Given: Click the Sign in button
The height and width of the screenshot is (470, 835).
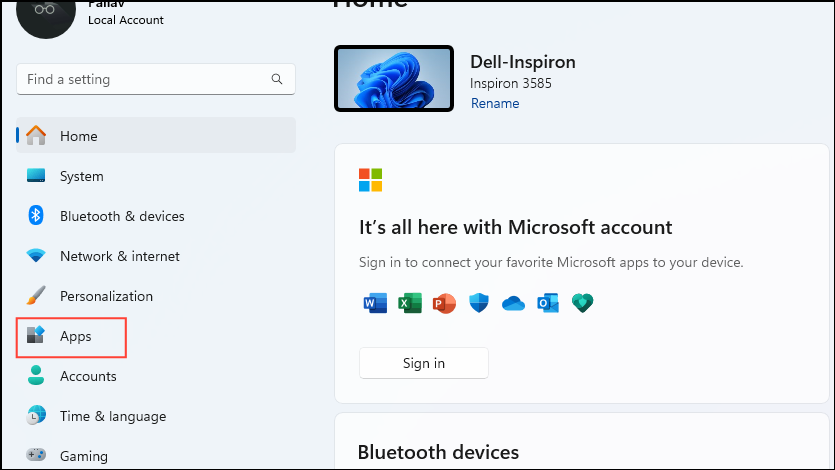Looking at the screenshot, I should [424, 363].
